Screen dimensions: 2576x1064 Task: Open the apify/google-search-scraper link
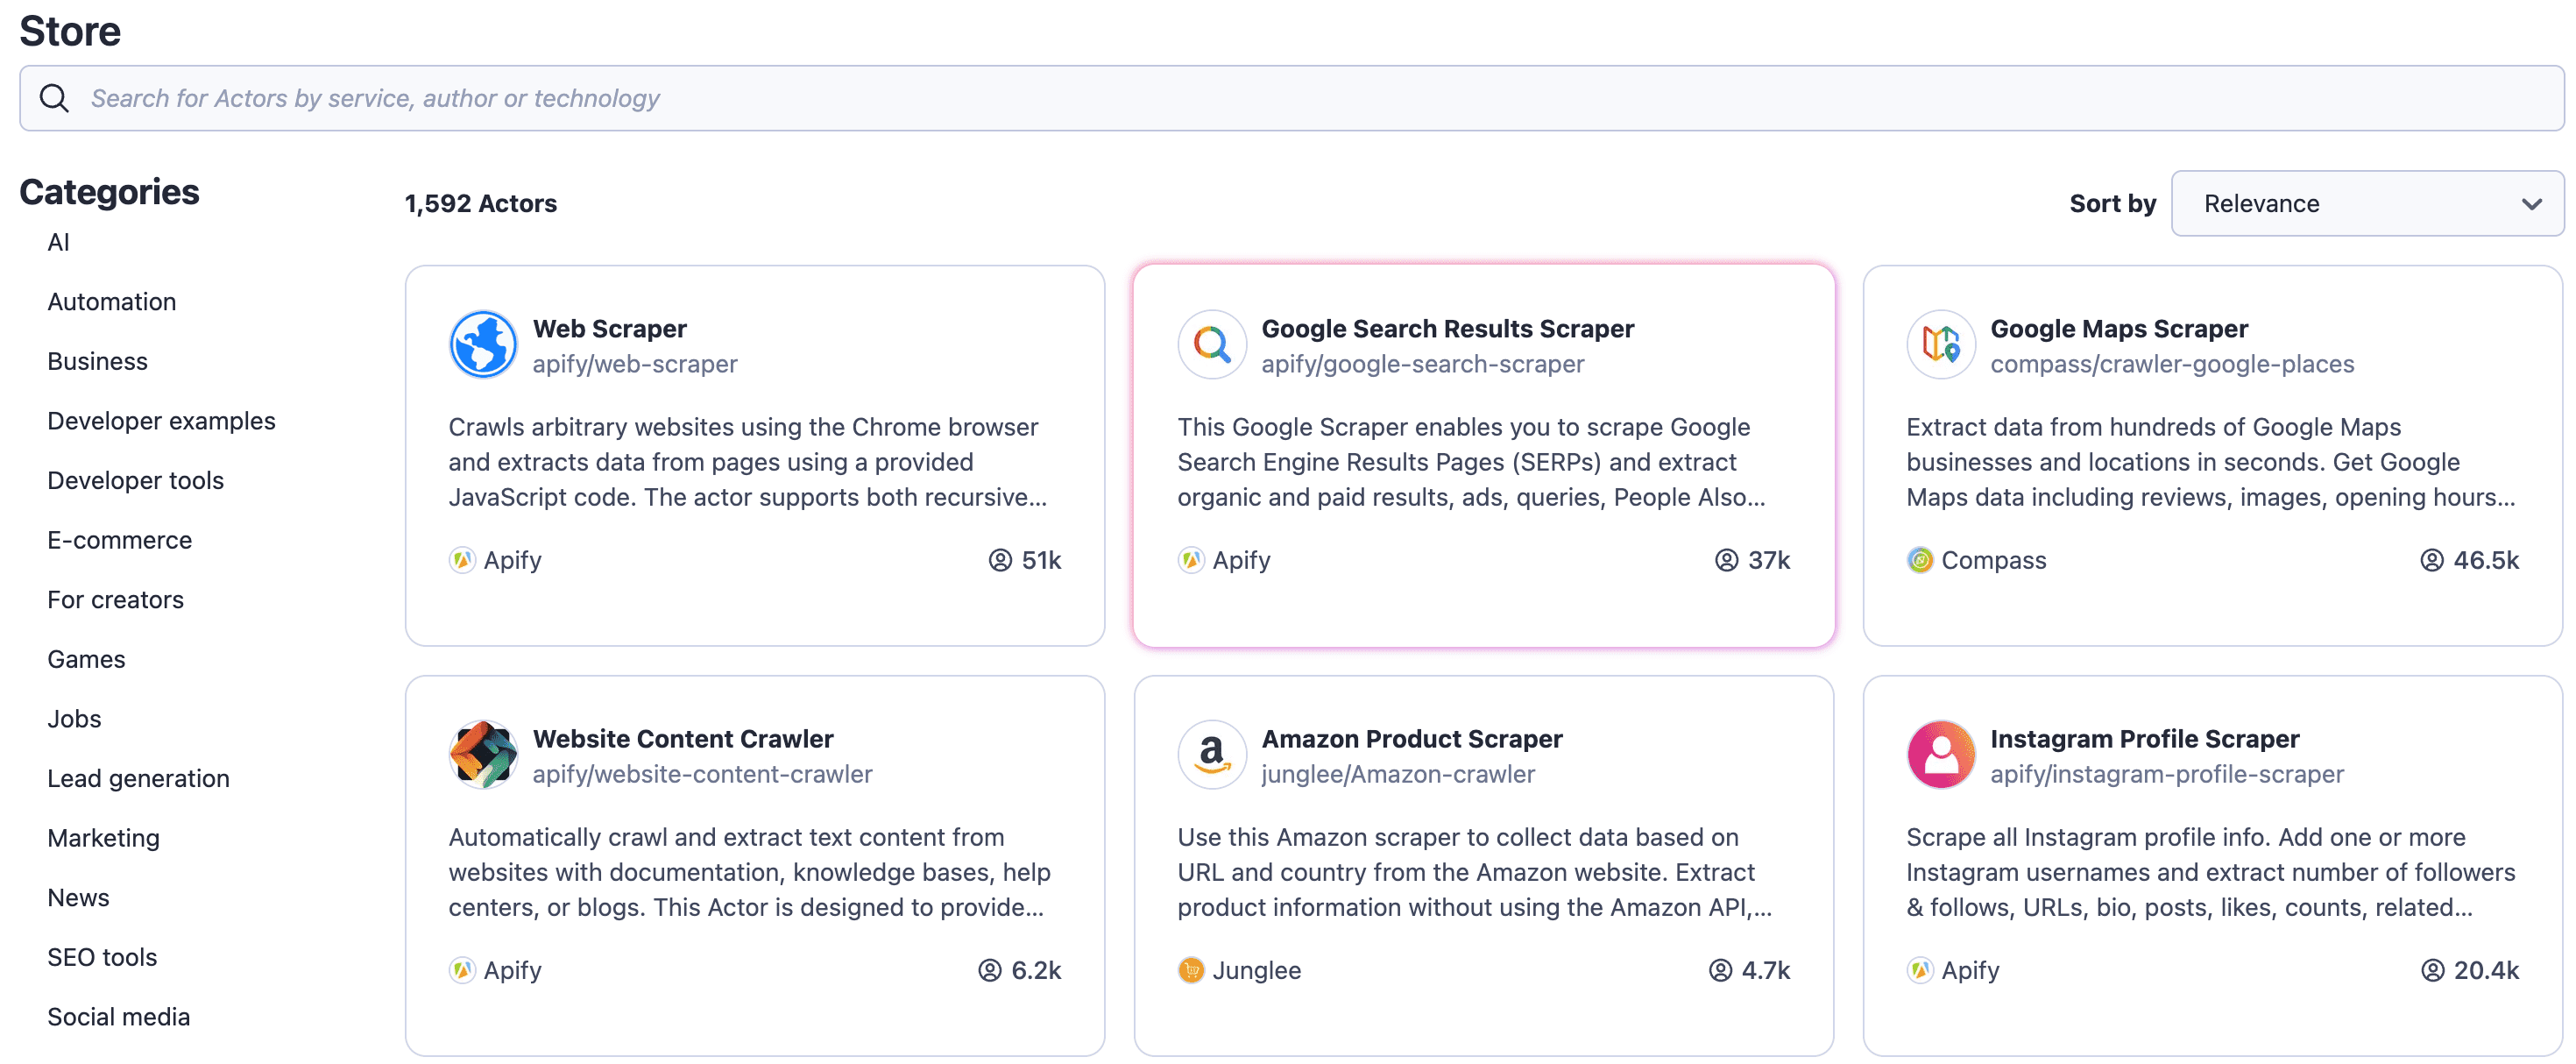coord(1423,364)
